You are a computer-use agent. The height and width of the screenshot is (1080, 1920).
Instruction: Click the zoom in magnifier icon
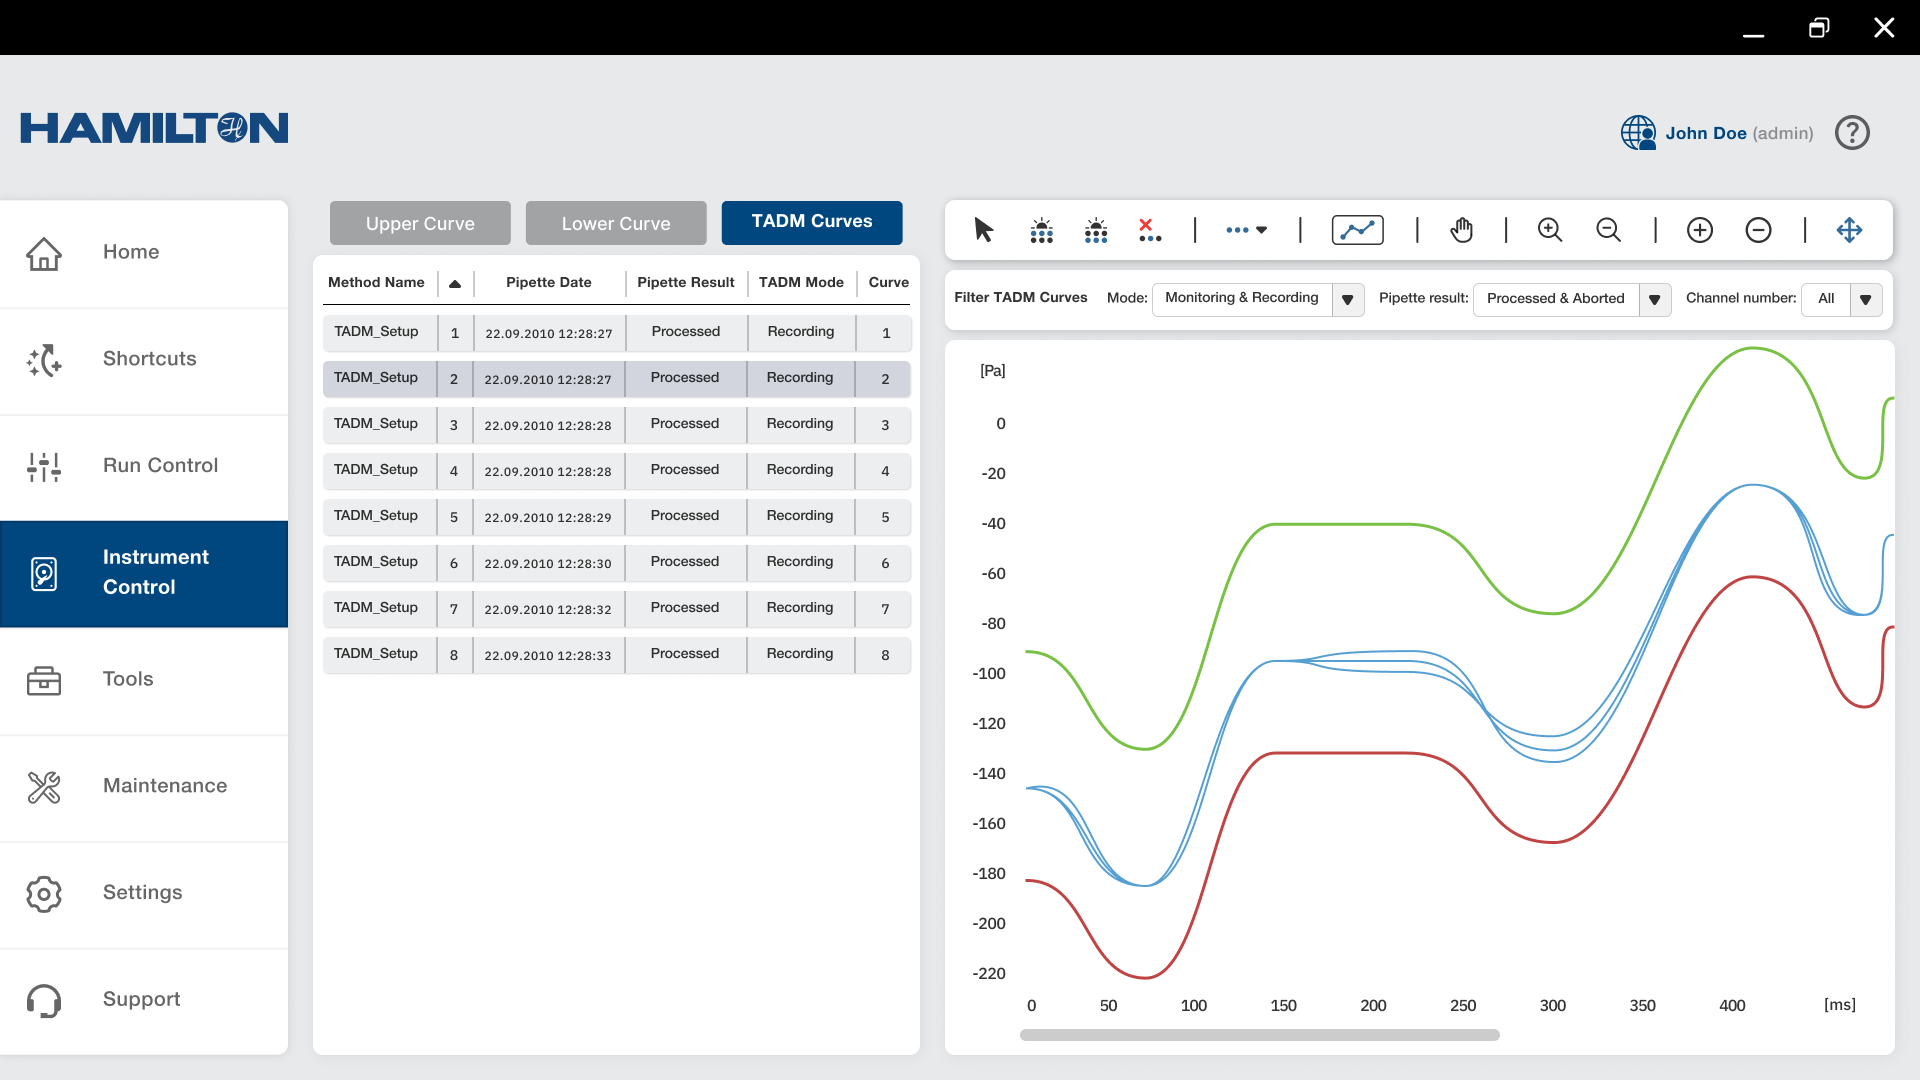click(1550, 230)
